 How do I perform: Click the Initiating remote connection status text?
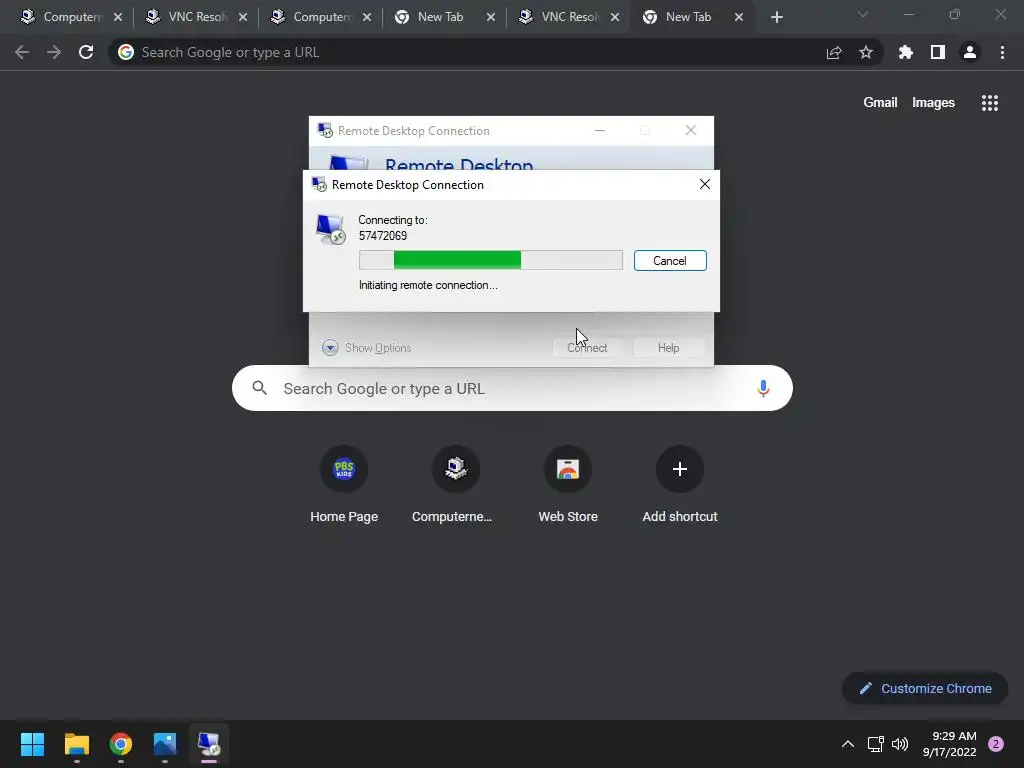pos(428,285)
